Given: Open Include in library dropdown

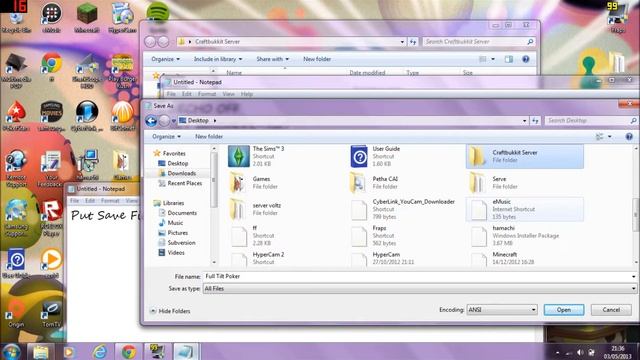Looking at the screenshot, I should 218,59.
